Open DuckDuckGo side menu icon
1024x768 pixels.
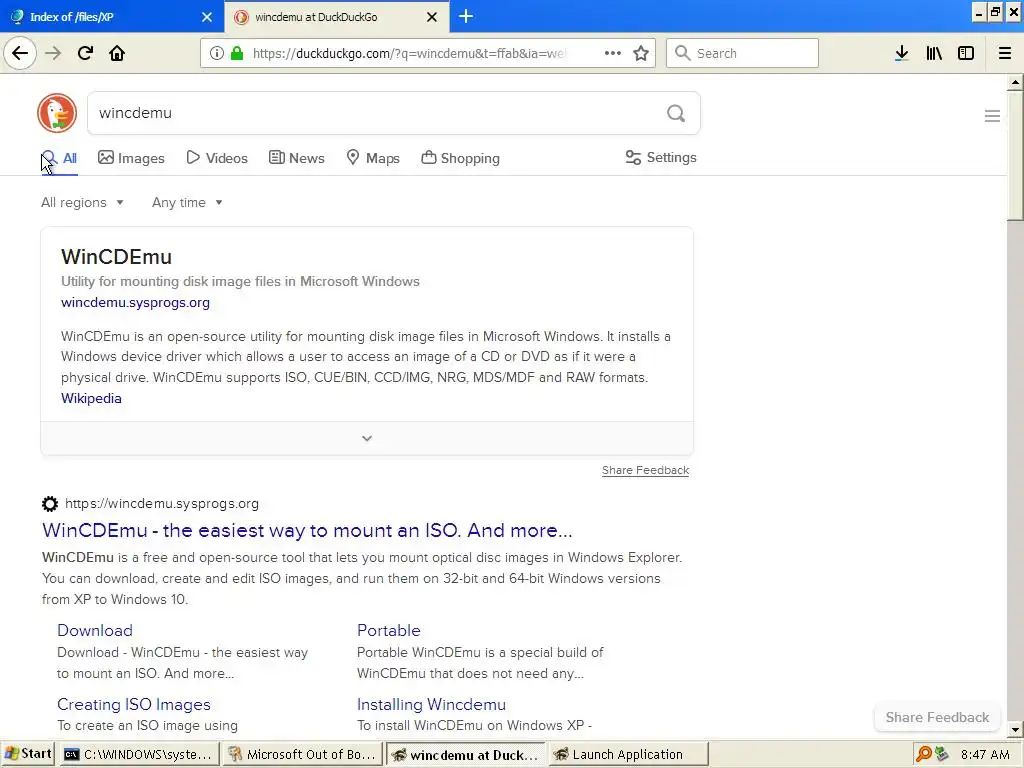click(x=992, y=116)
